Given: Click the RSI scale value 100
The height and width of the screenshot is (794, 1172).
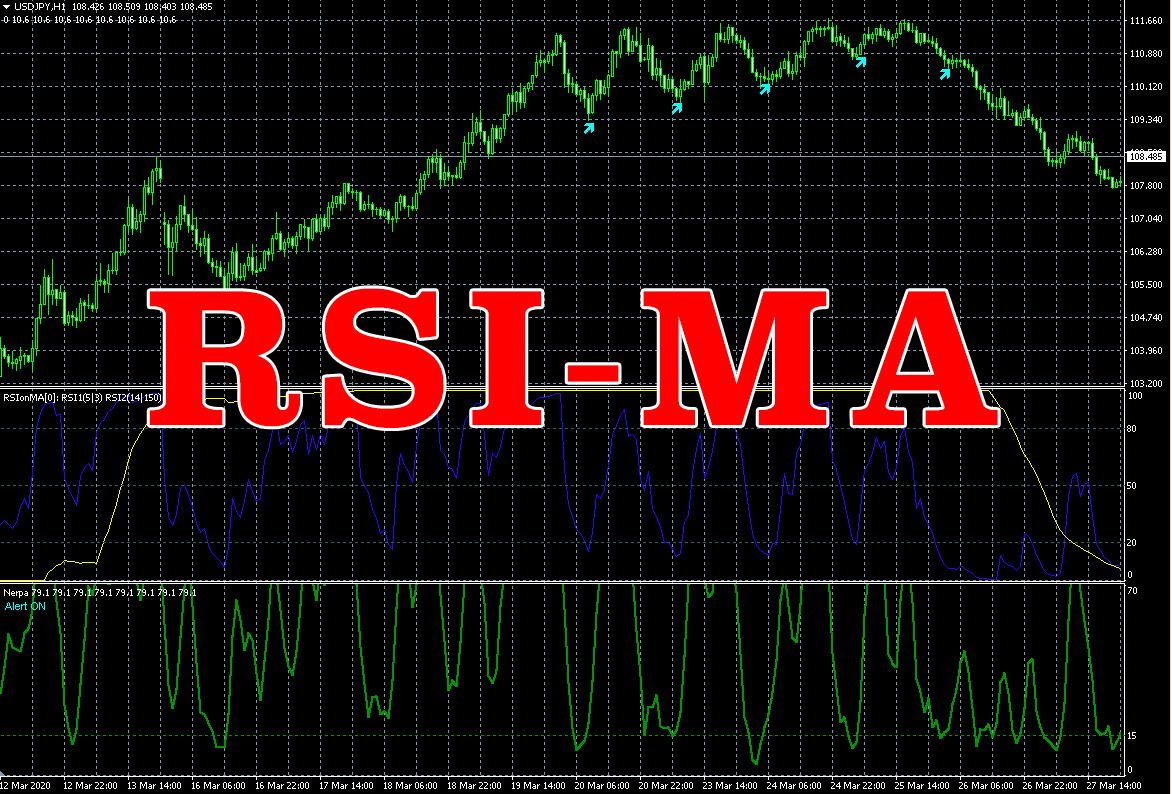Looking at the screenshot, I should [x=1135, y=396].
